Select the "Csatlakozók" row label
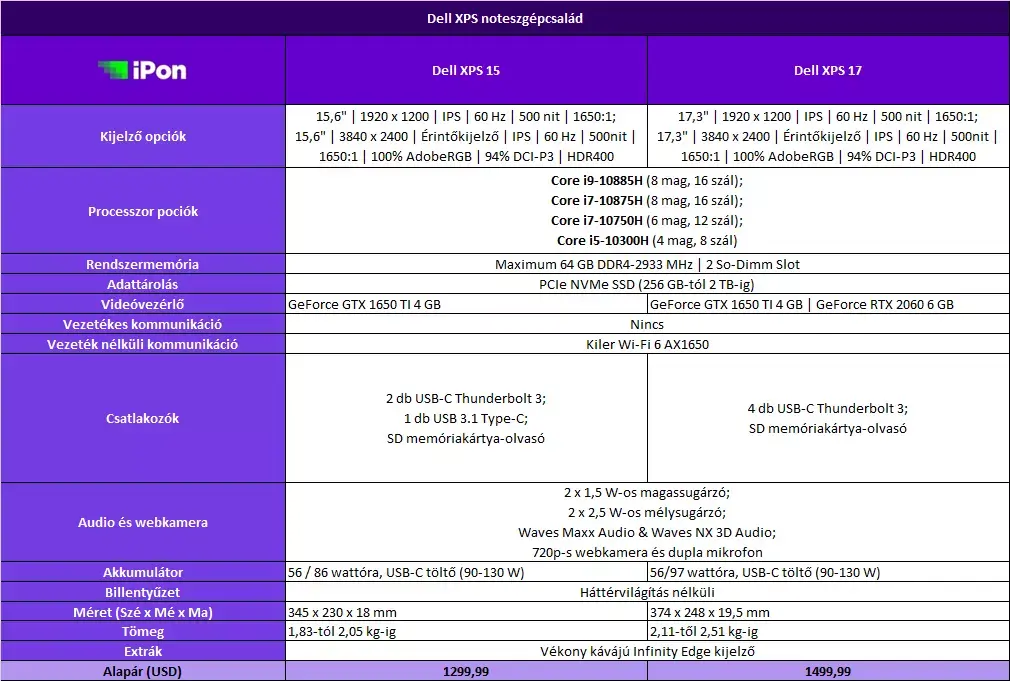 tap(143, 418)
